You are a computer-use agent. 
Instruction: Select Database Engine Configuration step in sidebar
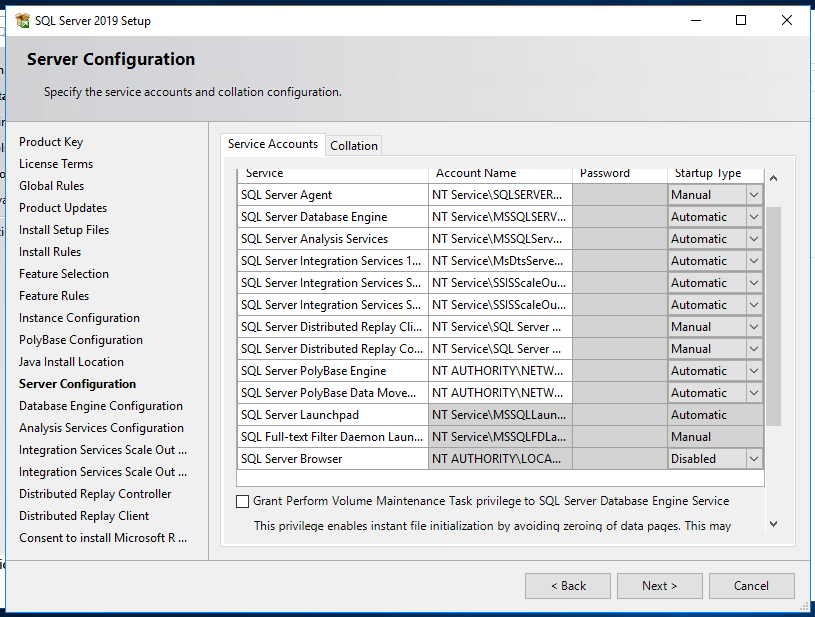tap(101, 406)
